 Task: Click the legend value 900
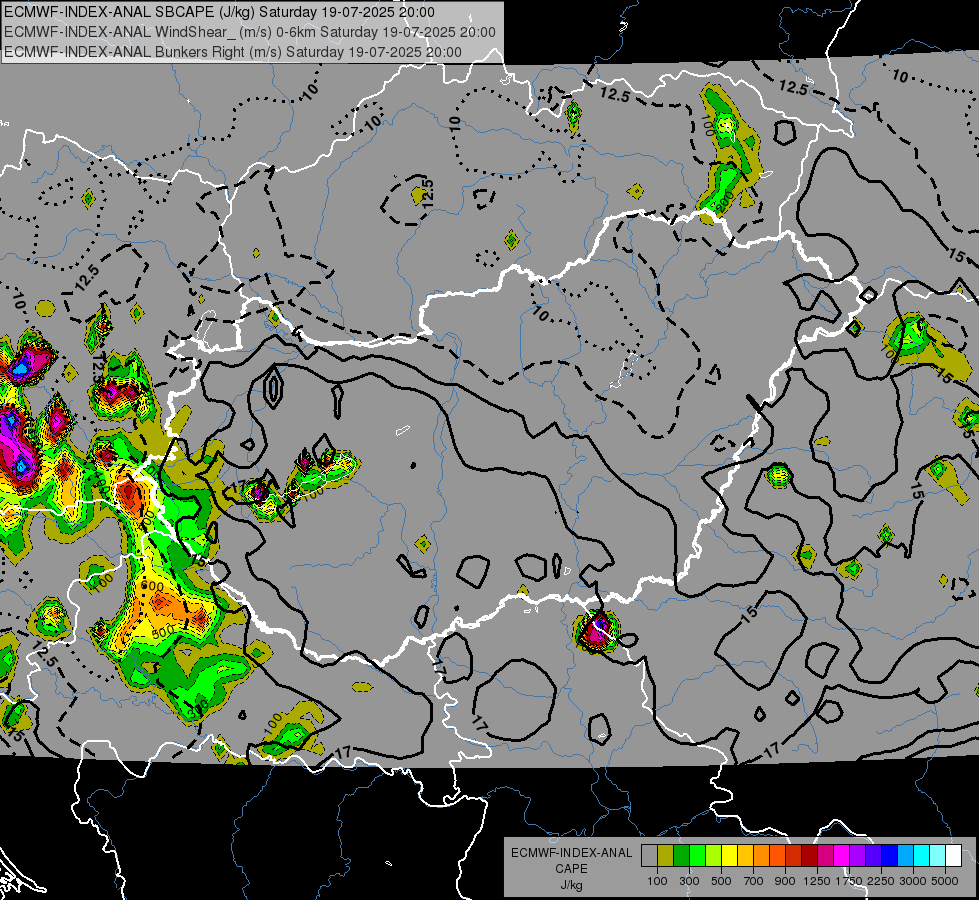tap(785, 881)
